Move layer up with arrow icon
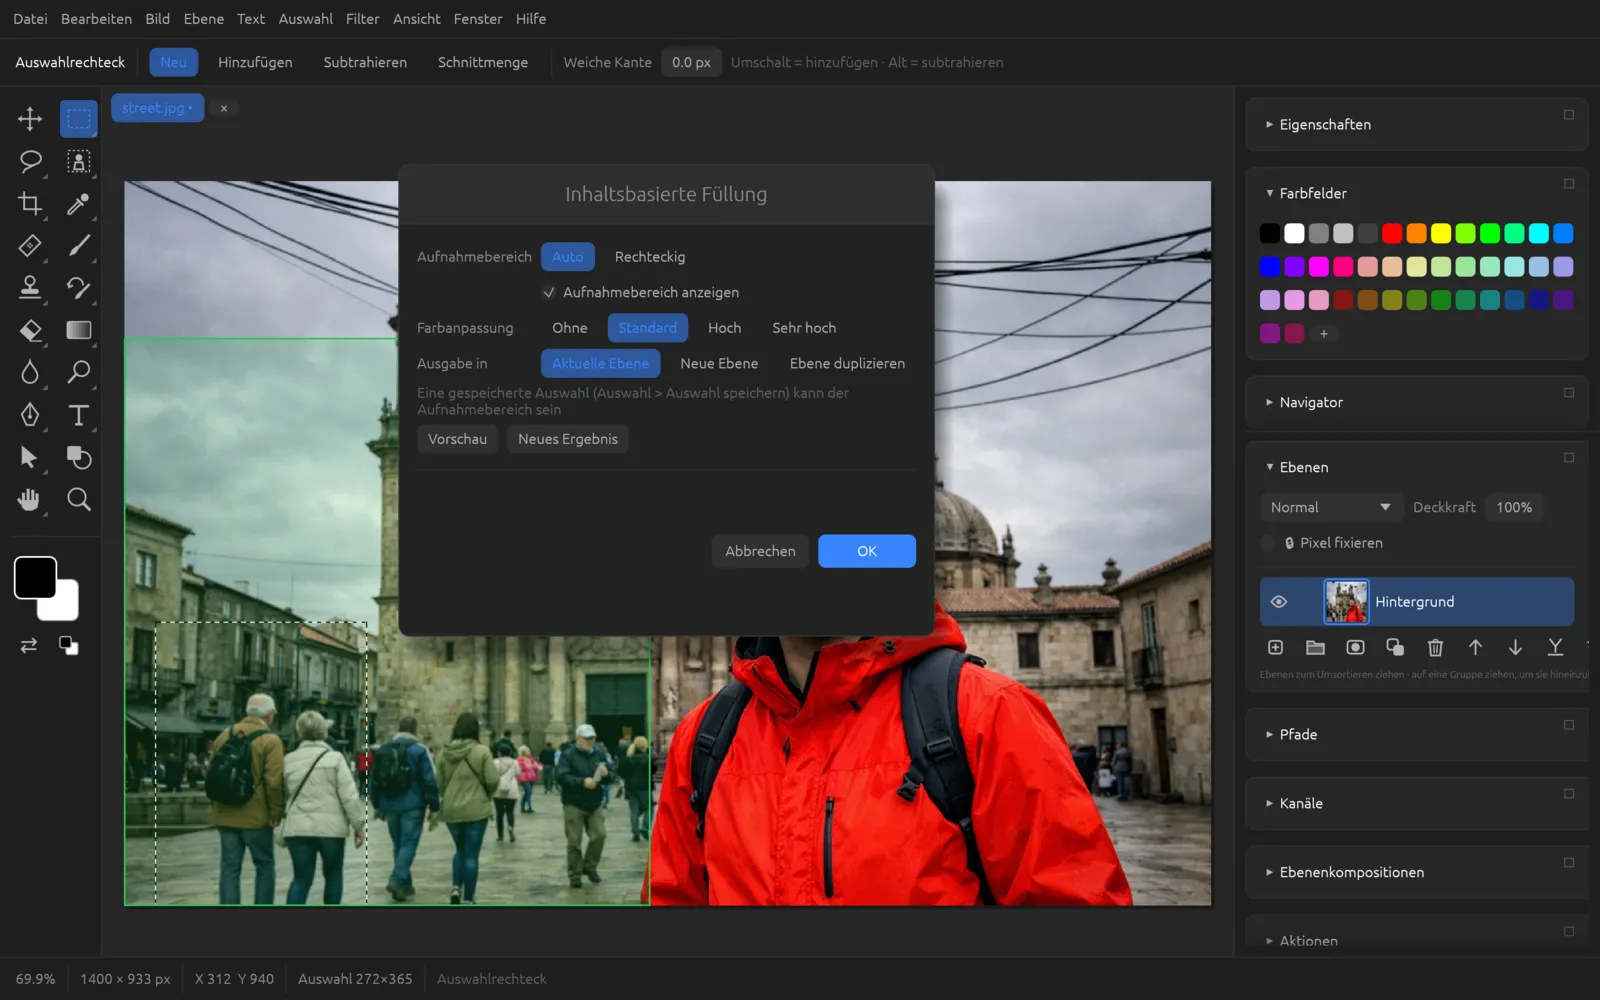Screen dimensions: 1600x1000 (1475, 648)
